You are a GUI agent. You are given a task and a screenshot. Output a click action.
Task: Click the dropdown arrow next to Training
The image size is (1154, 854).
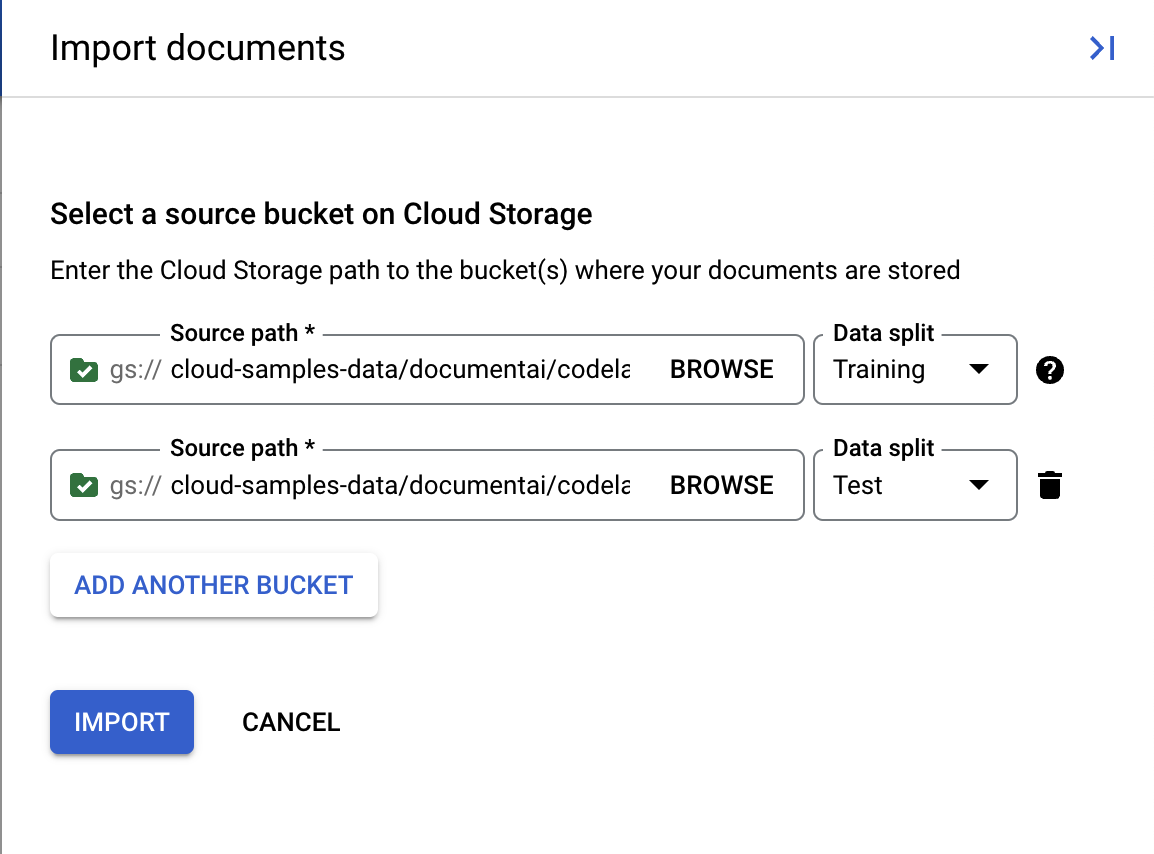pyautogui.click(x=979, y=370)
